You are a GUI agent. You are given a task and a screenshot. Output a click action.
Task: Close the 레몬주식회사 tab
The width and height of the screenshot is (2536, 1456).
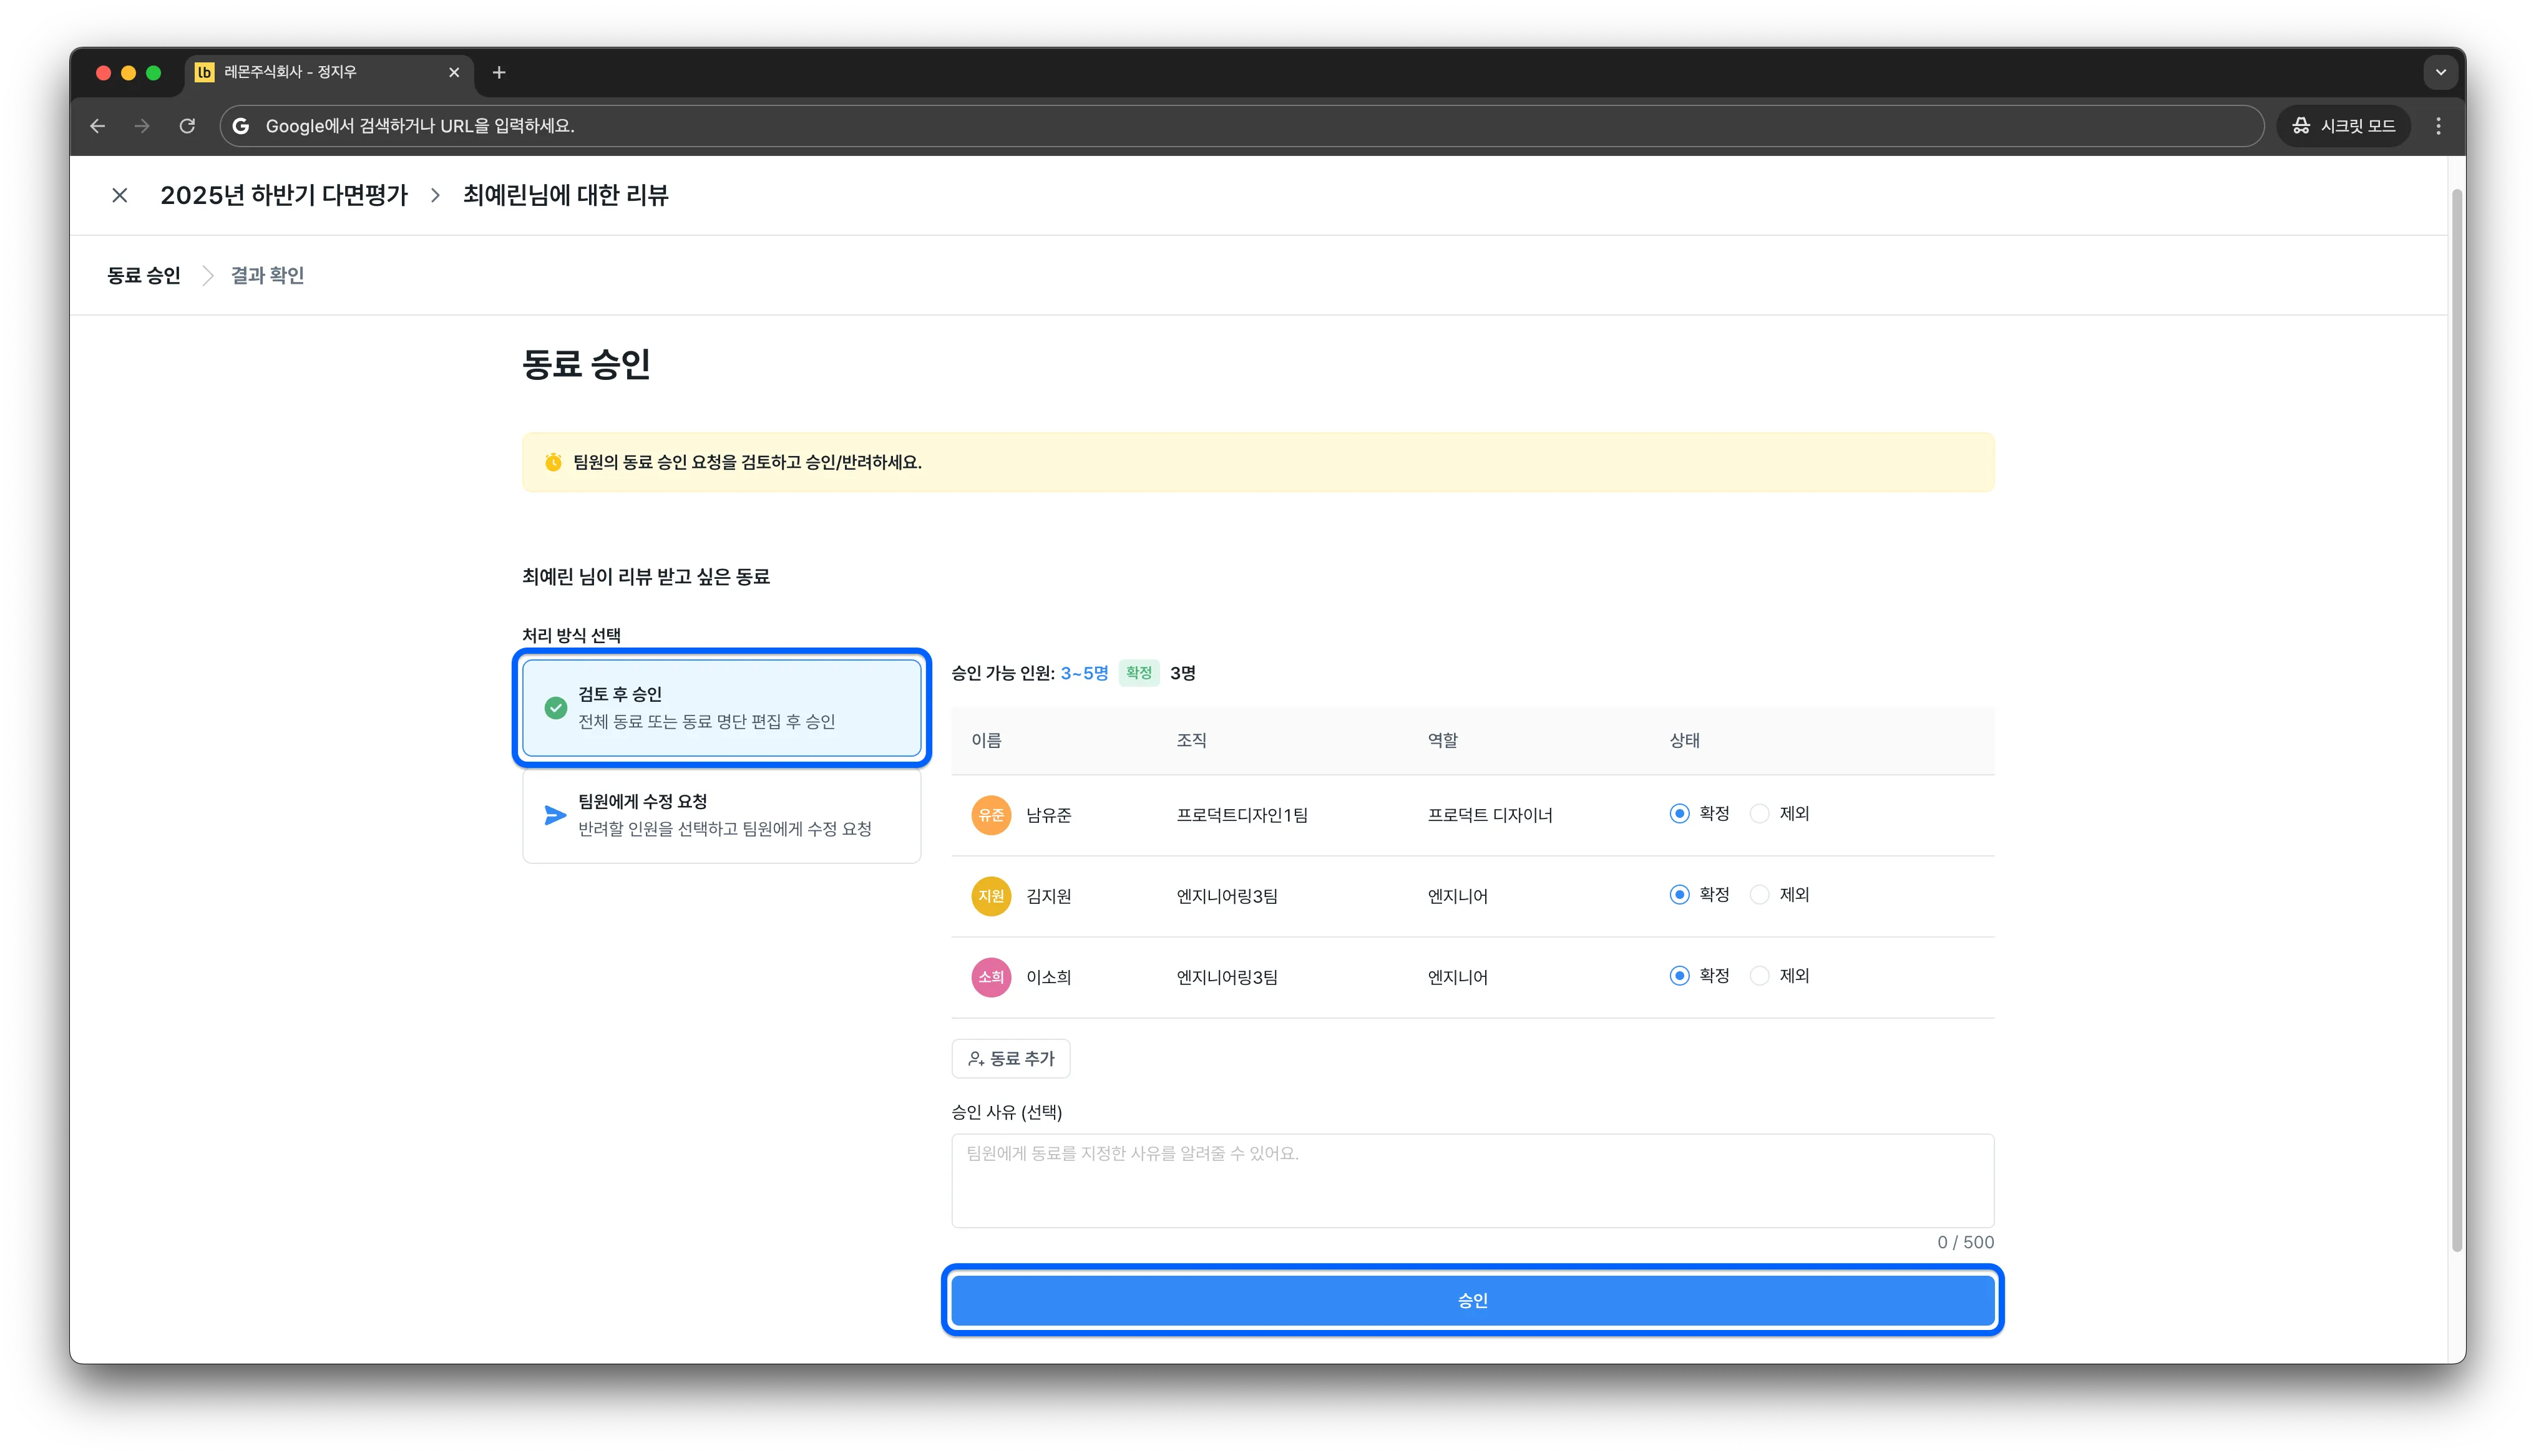tap(454, 72)
